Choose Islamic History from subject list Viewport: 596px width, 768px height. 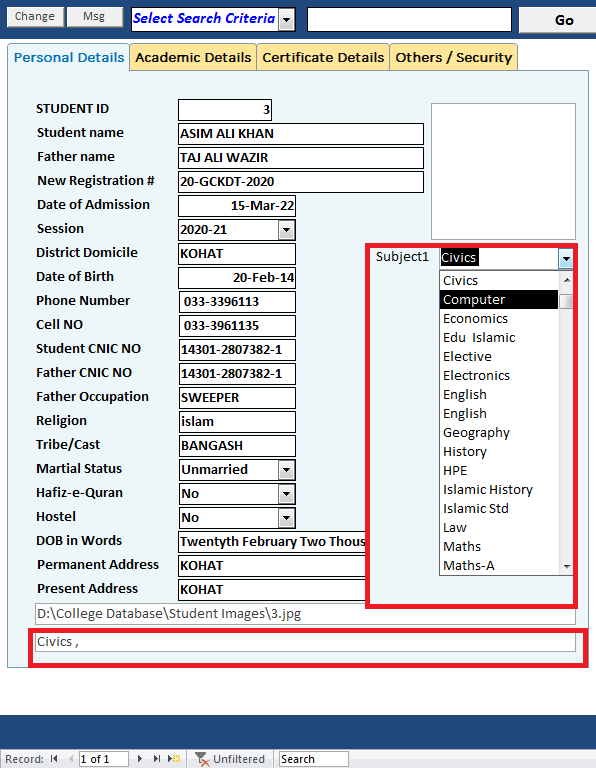[499, 490]
